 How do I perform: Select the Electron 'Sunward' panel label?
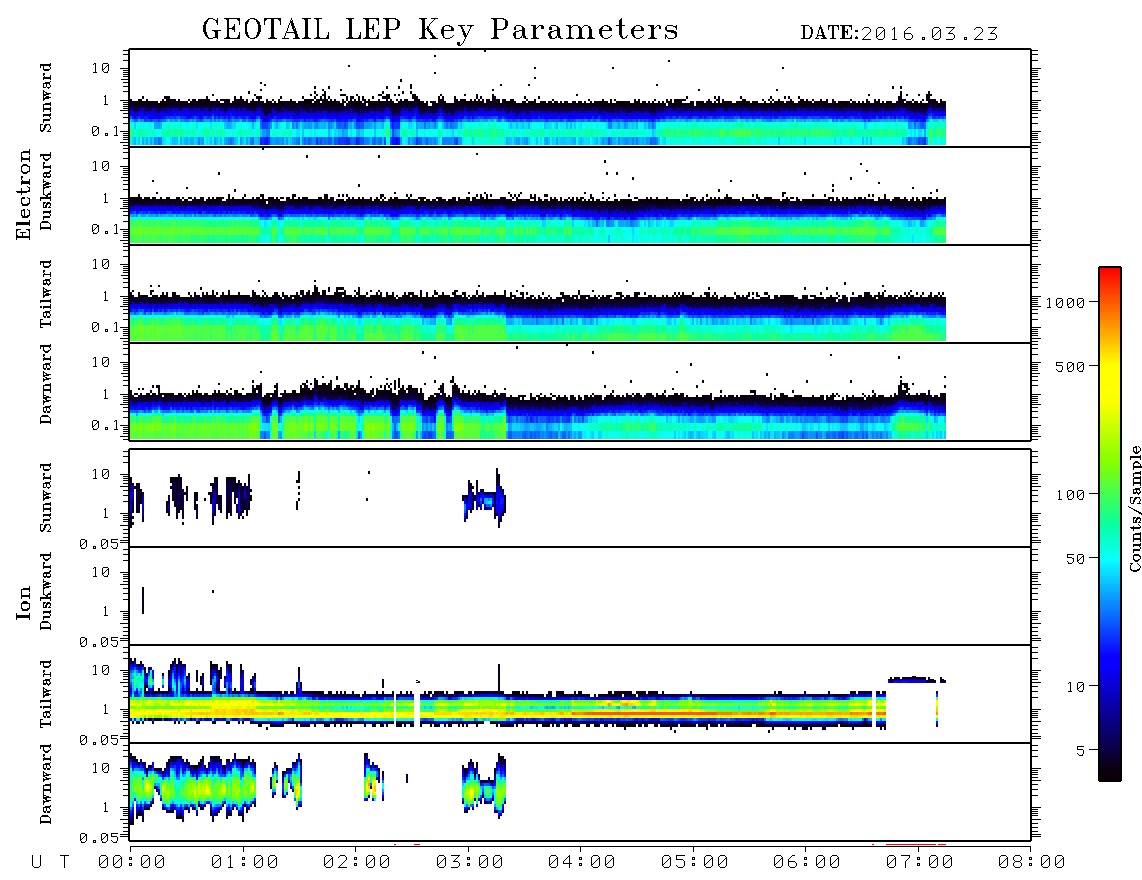click(46, 98)
